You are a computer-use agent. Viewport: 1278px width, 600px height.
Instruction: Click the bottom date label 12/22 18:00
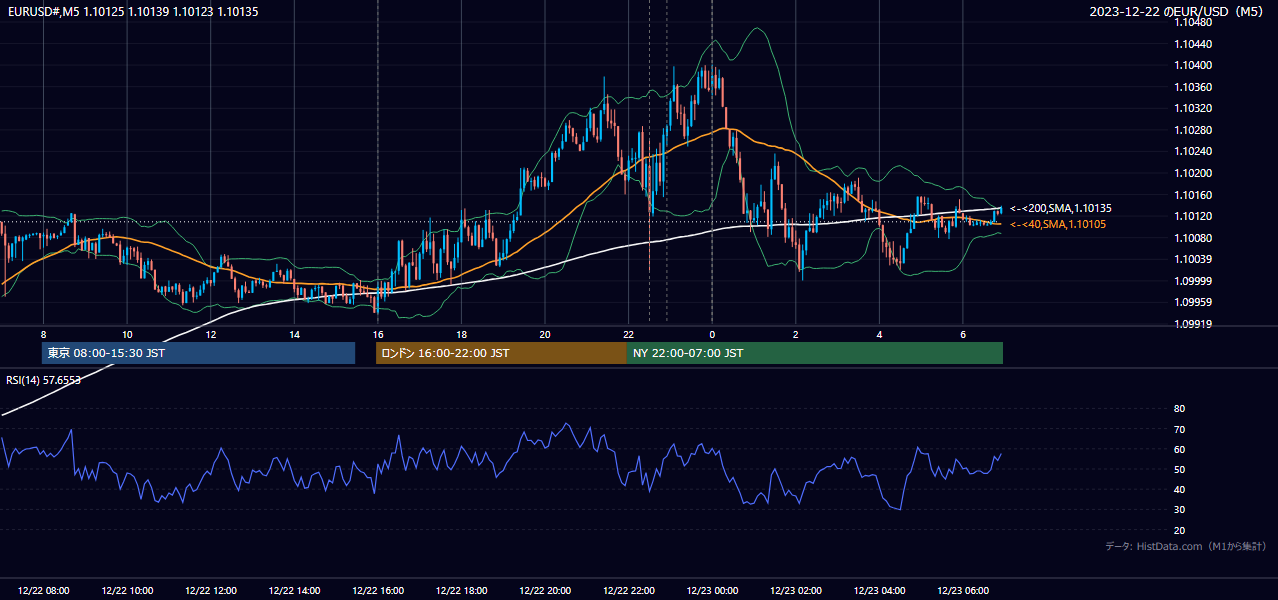click(461, 591)
